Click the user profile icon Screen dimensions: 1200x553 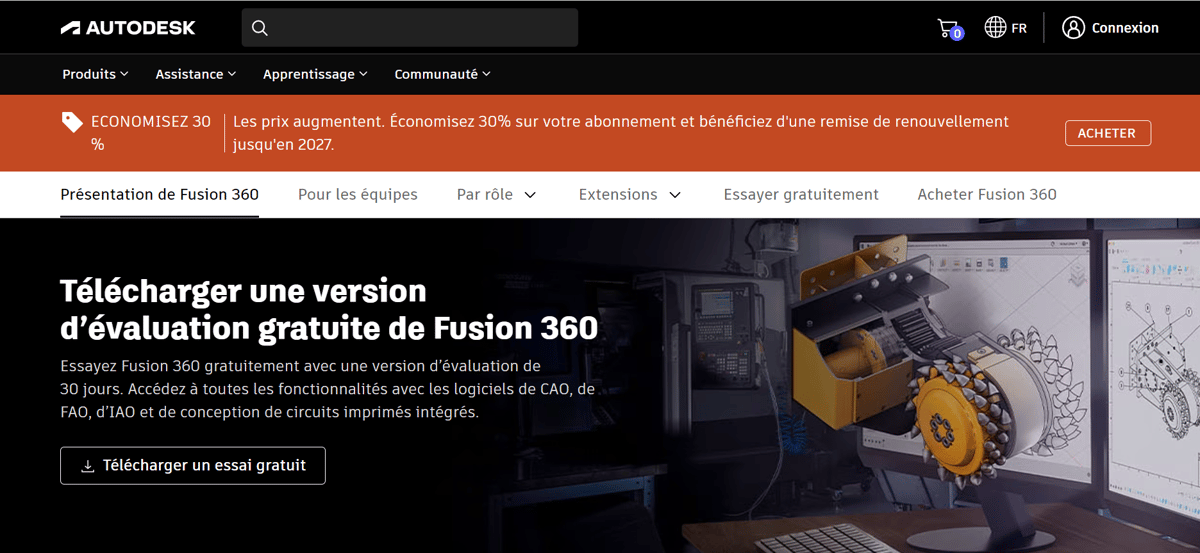click(1073, 28)
